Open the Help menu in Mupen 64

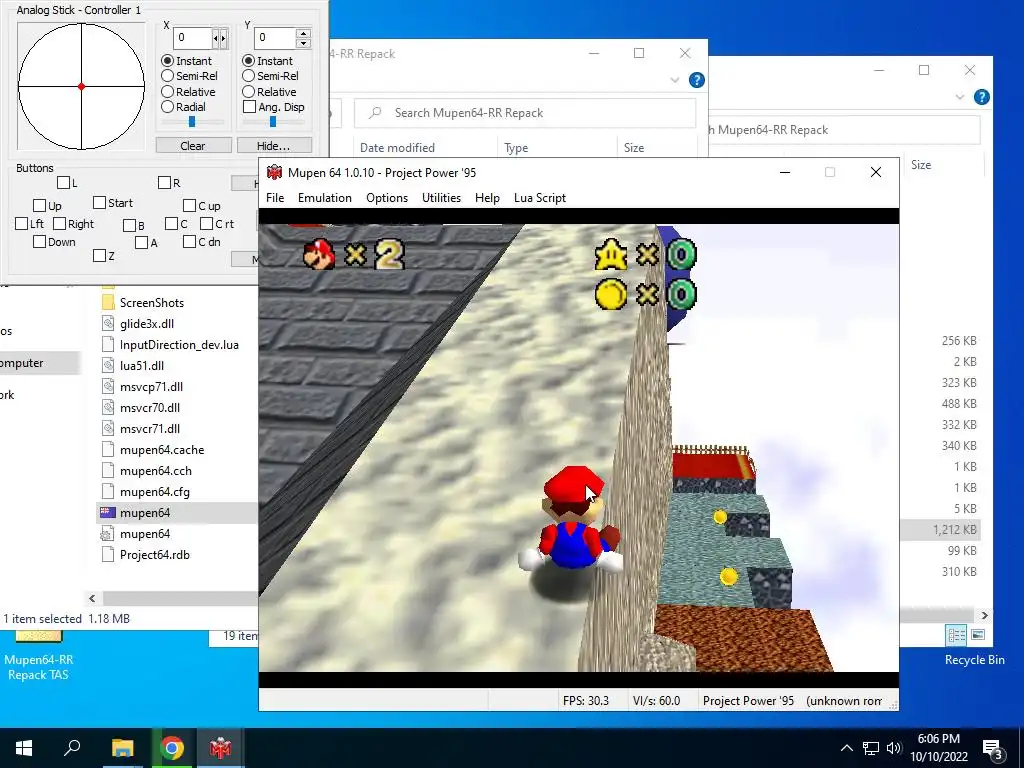(487, 198)
